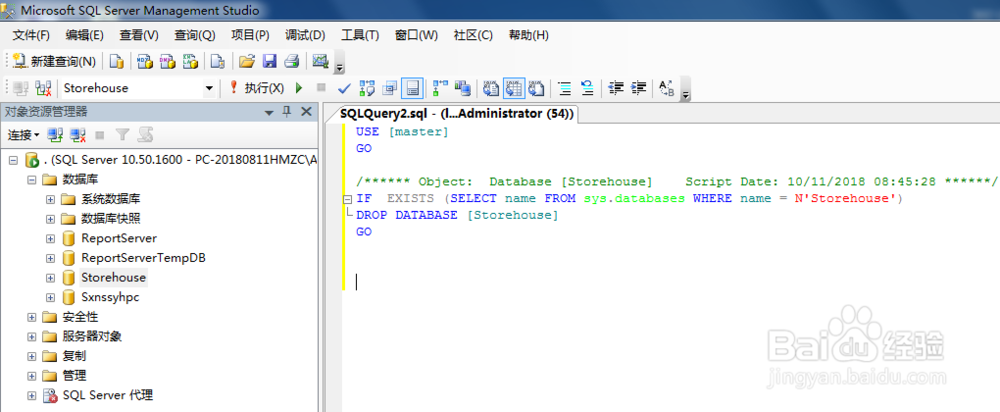Open the 帮助(H) menu
The image size is (1000, 412).
[x=529, y=35]
